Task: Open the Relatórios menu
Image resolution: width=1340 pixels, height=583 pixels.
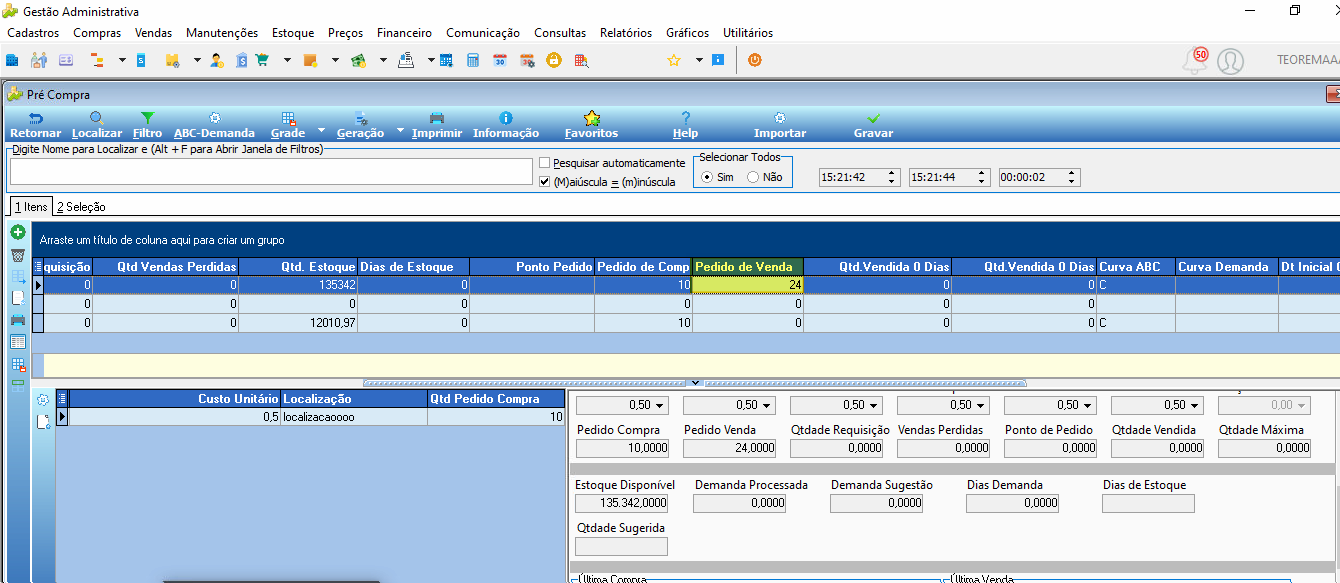Action: (x=626, y=33)
